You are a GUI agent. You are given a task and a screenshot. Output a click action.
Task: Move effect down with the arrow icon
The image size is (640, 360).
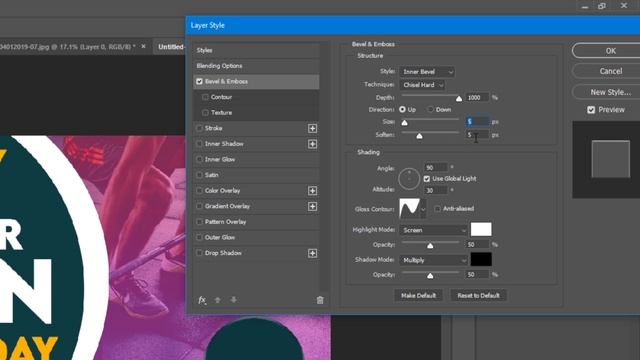coord(233,300)
